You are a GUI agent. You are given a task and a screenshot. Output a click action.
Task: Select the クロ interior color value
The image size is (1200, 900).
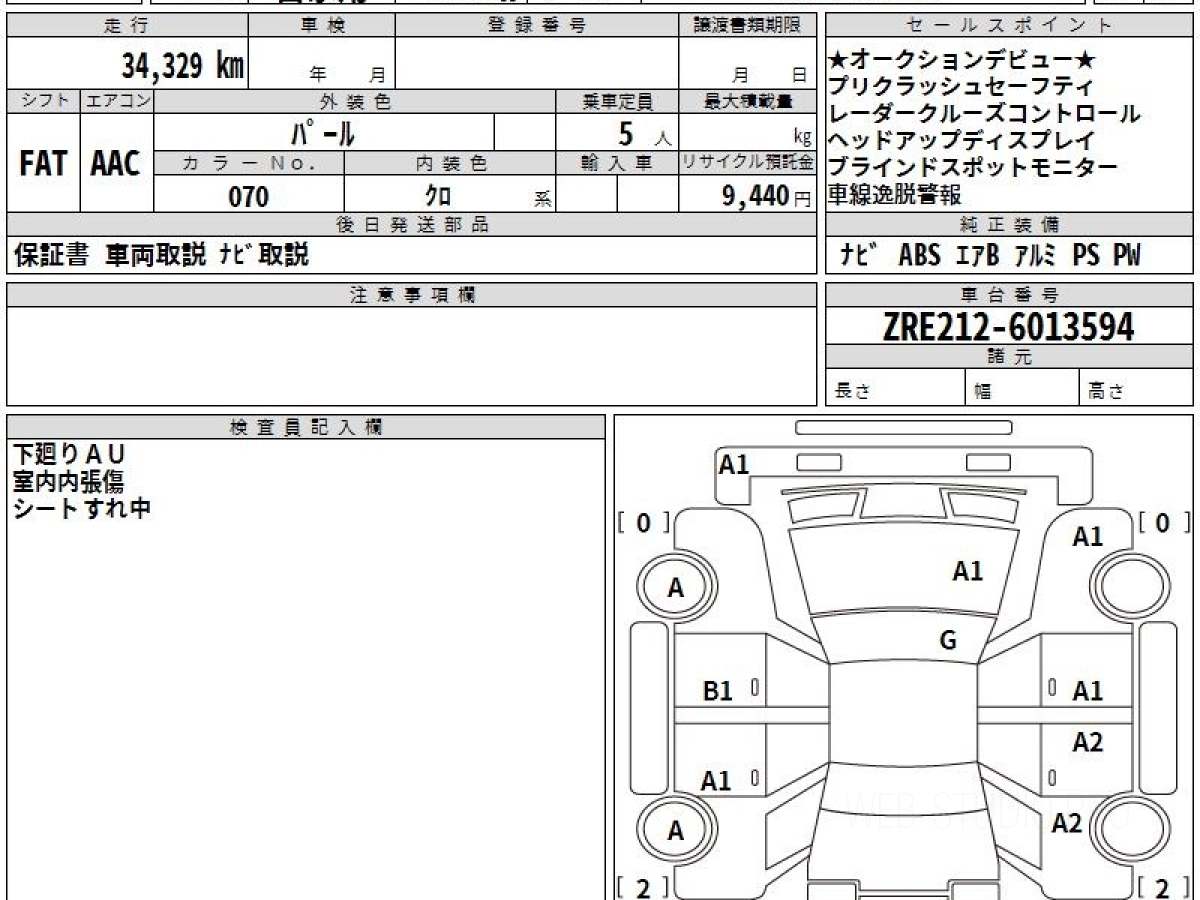[x=437, y=196]
